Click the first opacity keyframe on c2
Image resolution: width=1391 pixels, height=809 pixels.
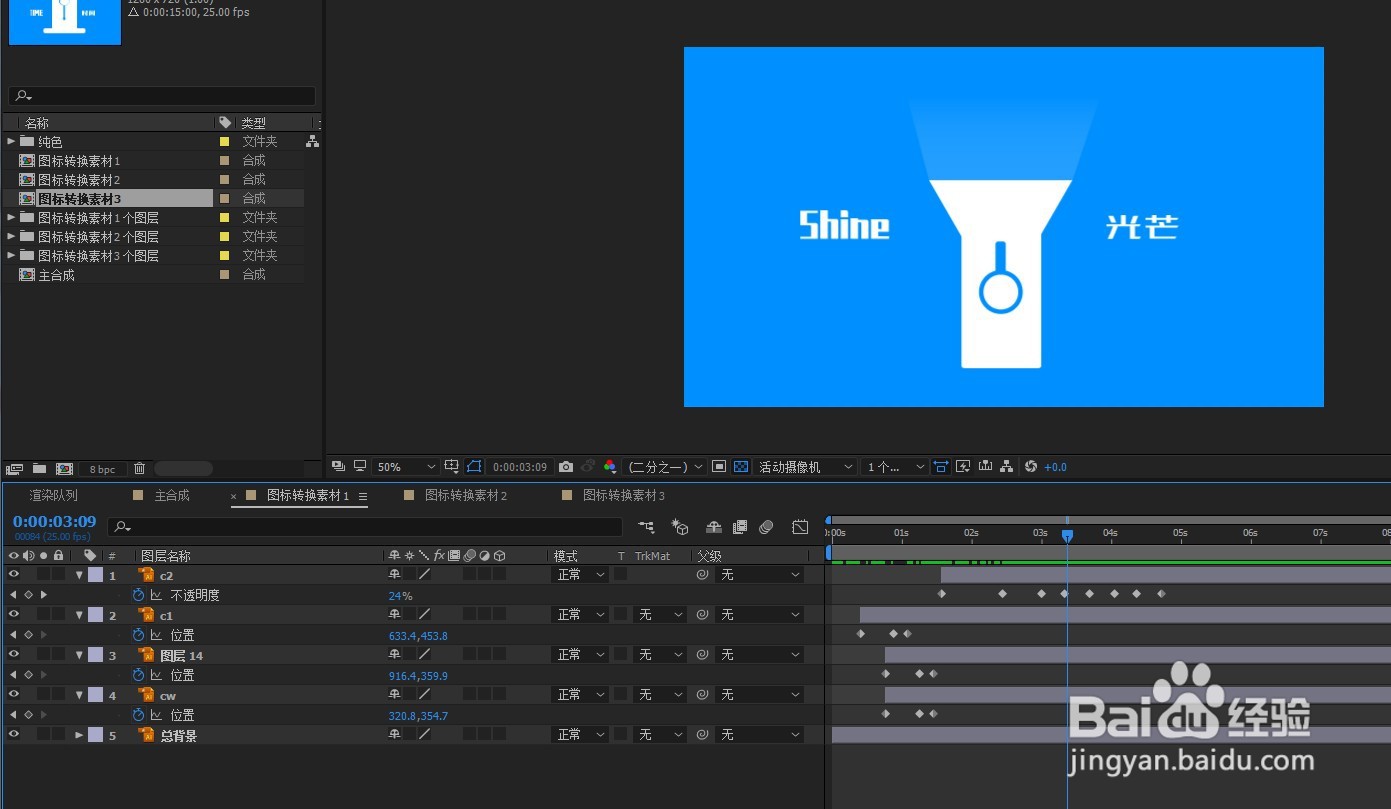point(941,594)
